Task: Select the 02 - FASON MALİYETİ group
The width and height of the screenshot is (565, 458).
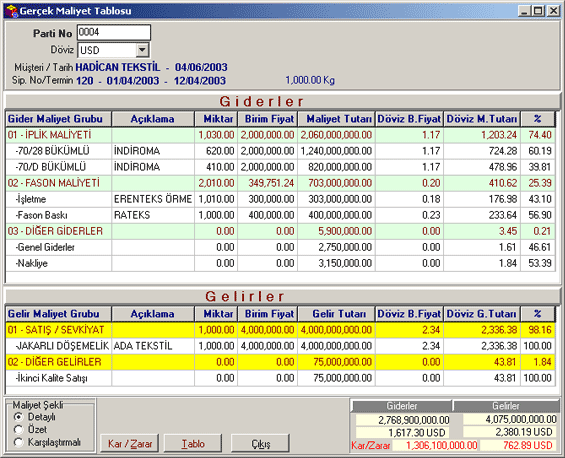Action: [280, 183]
